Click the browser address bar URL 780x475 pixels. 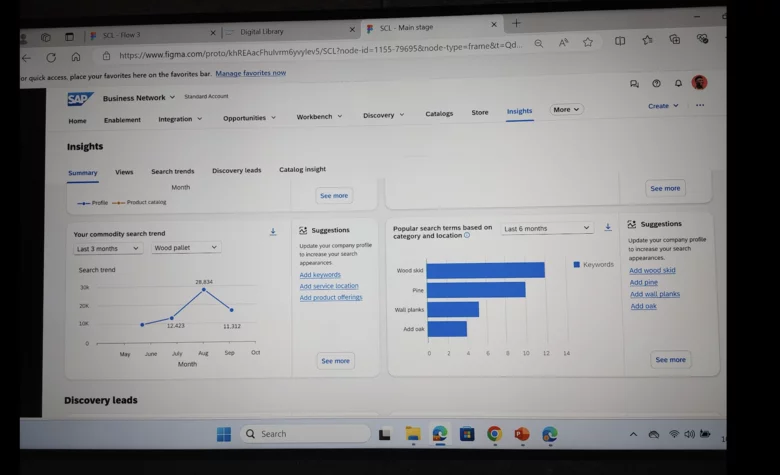coord(321,50)
